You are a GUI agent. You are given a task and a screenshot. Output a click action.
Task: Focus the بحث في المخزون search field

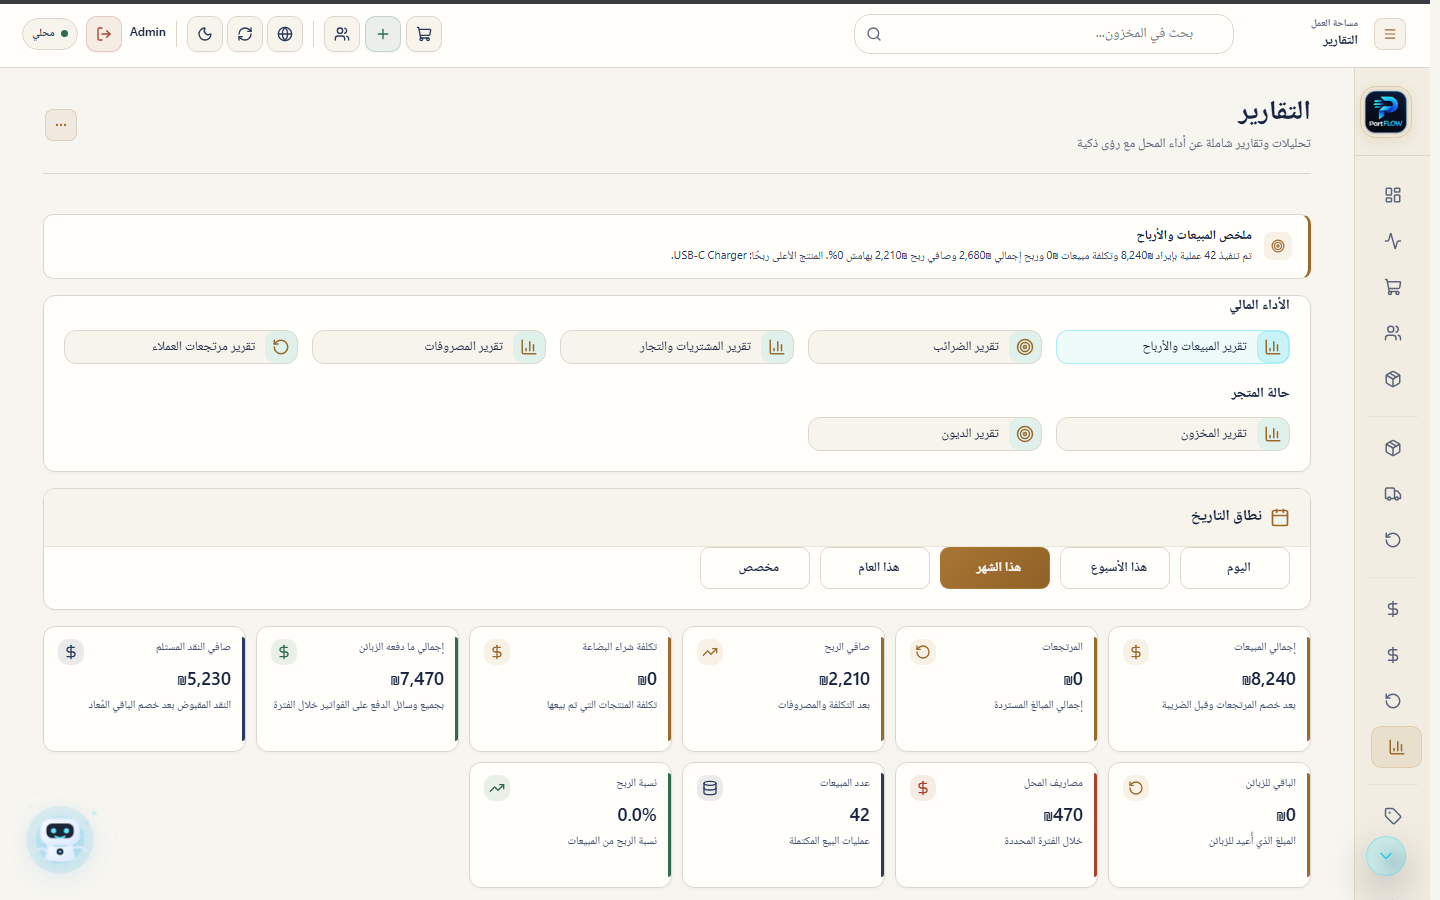1044,34
